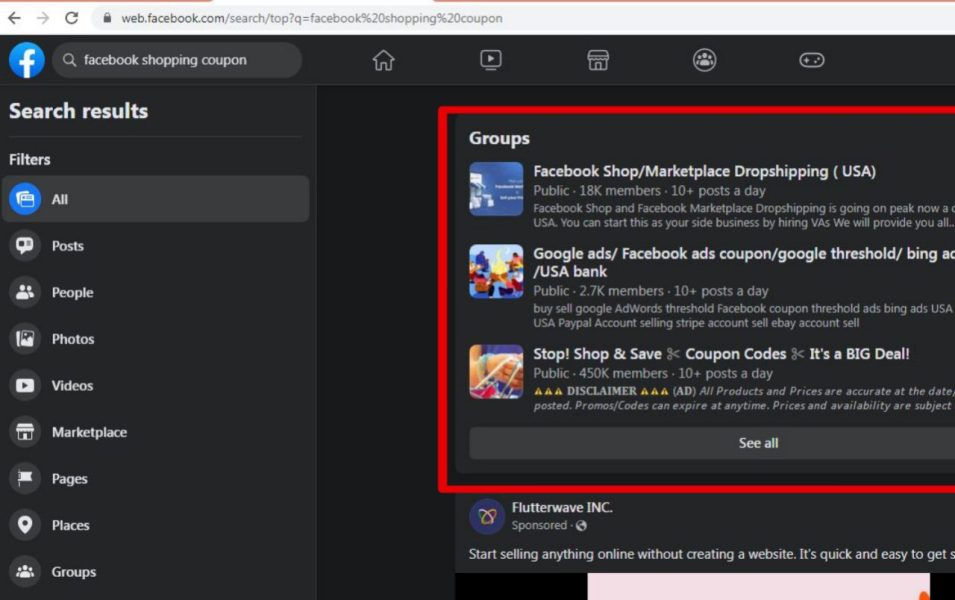Open Gaming controller icon in top navigation
955x600 pixels.
tap(812, 60)
